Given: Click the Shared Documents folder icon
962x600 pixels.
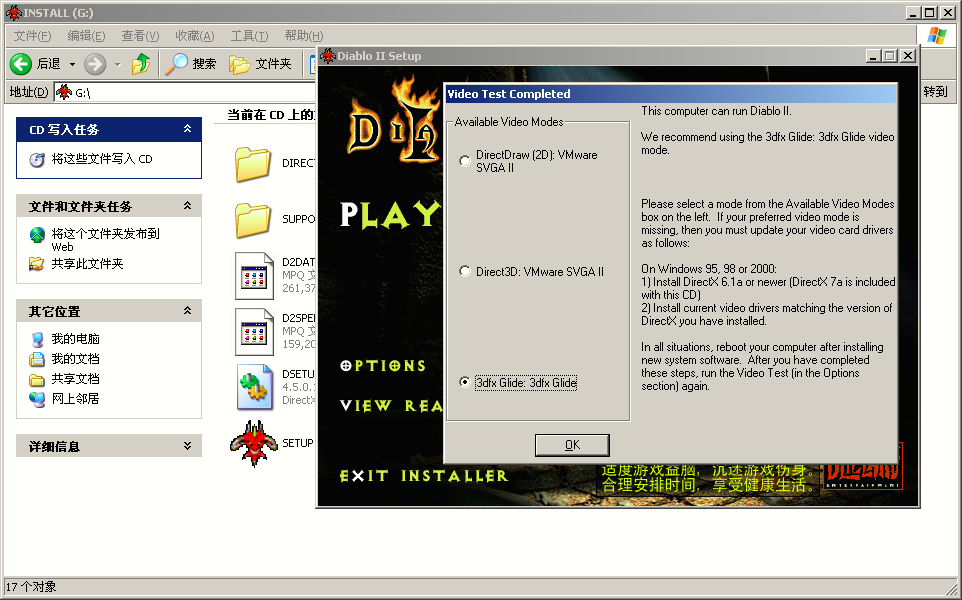Looking at the screenshot, I should coord(37,380).
